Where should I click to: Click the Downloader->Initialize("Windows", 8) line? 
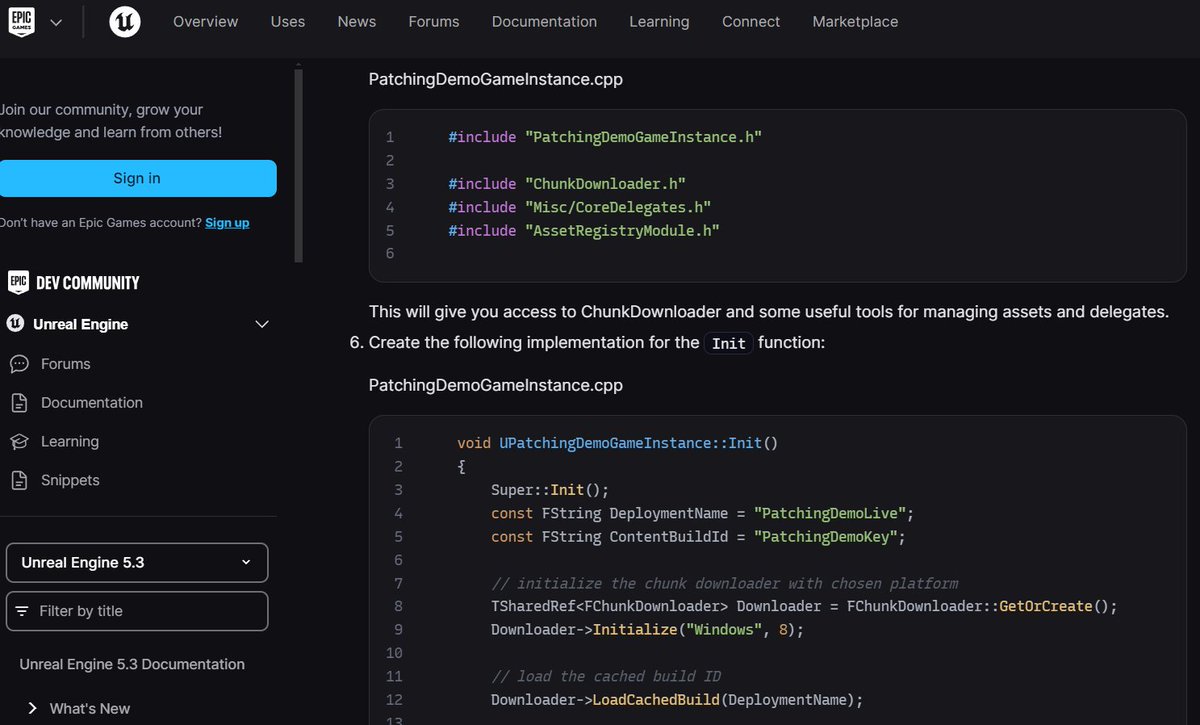point(647,630)
